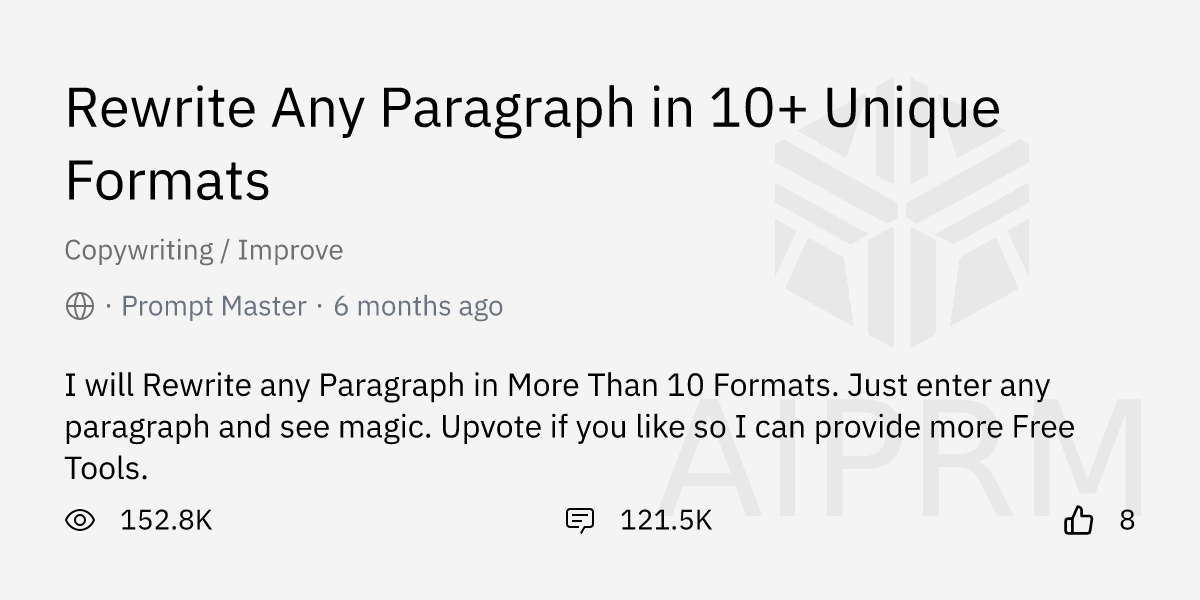Viewport: 1200px width, 600px height.
Task: Click the 121.5K comments count
Action: pyautogui.click(x=666, y=520)
